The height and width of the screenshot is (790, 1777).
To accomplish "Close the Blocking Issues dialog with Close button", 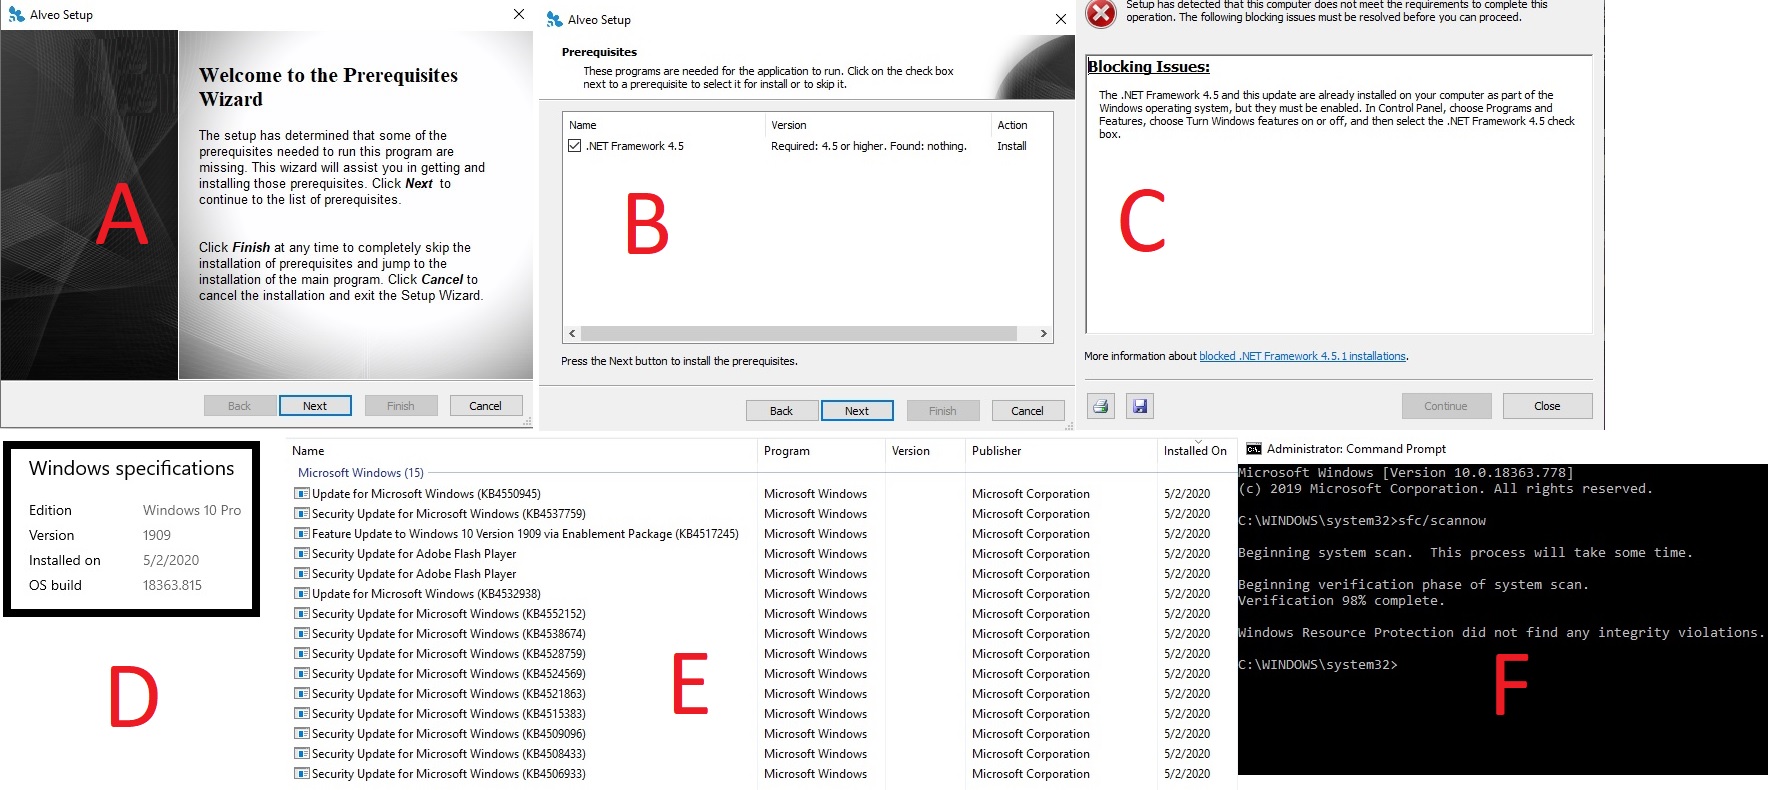I will click(x=1547, y=406).
